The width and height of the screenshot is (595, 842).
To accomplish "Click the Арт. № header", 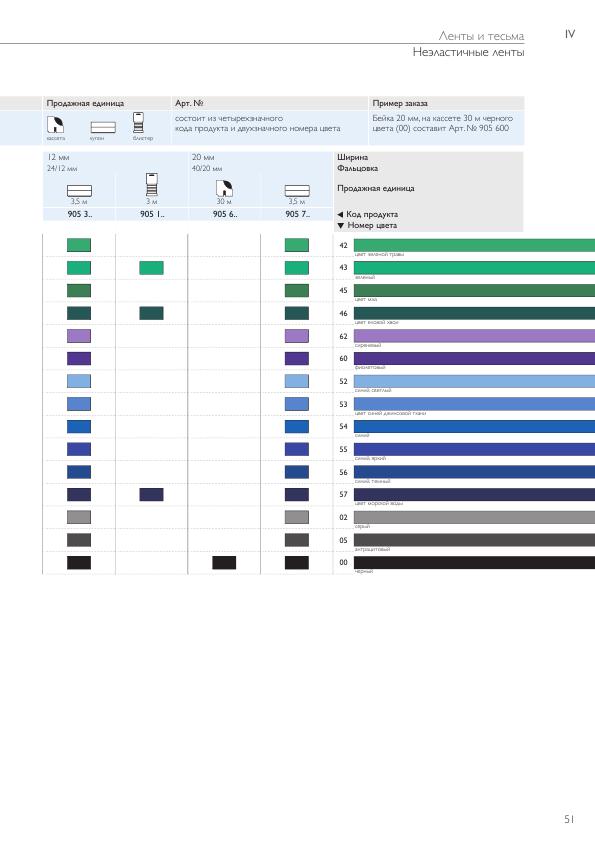I will point(189,103).
